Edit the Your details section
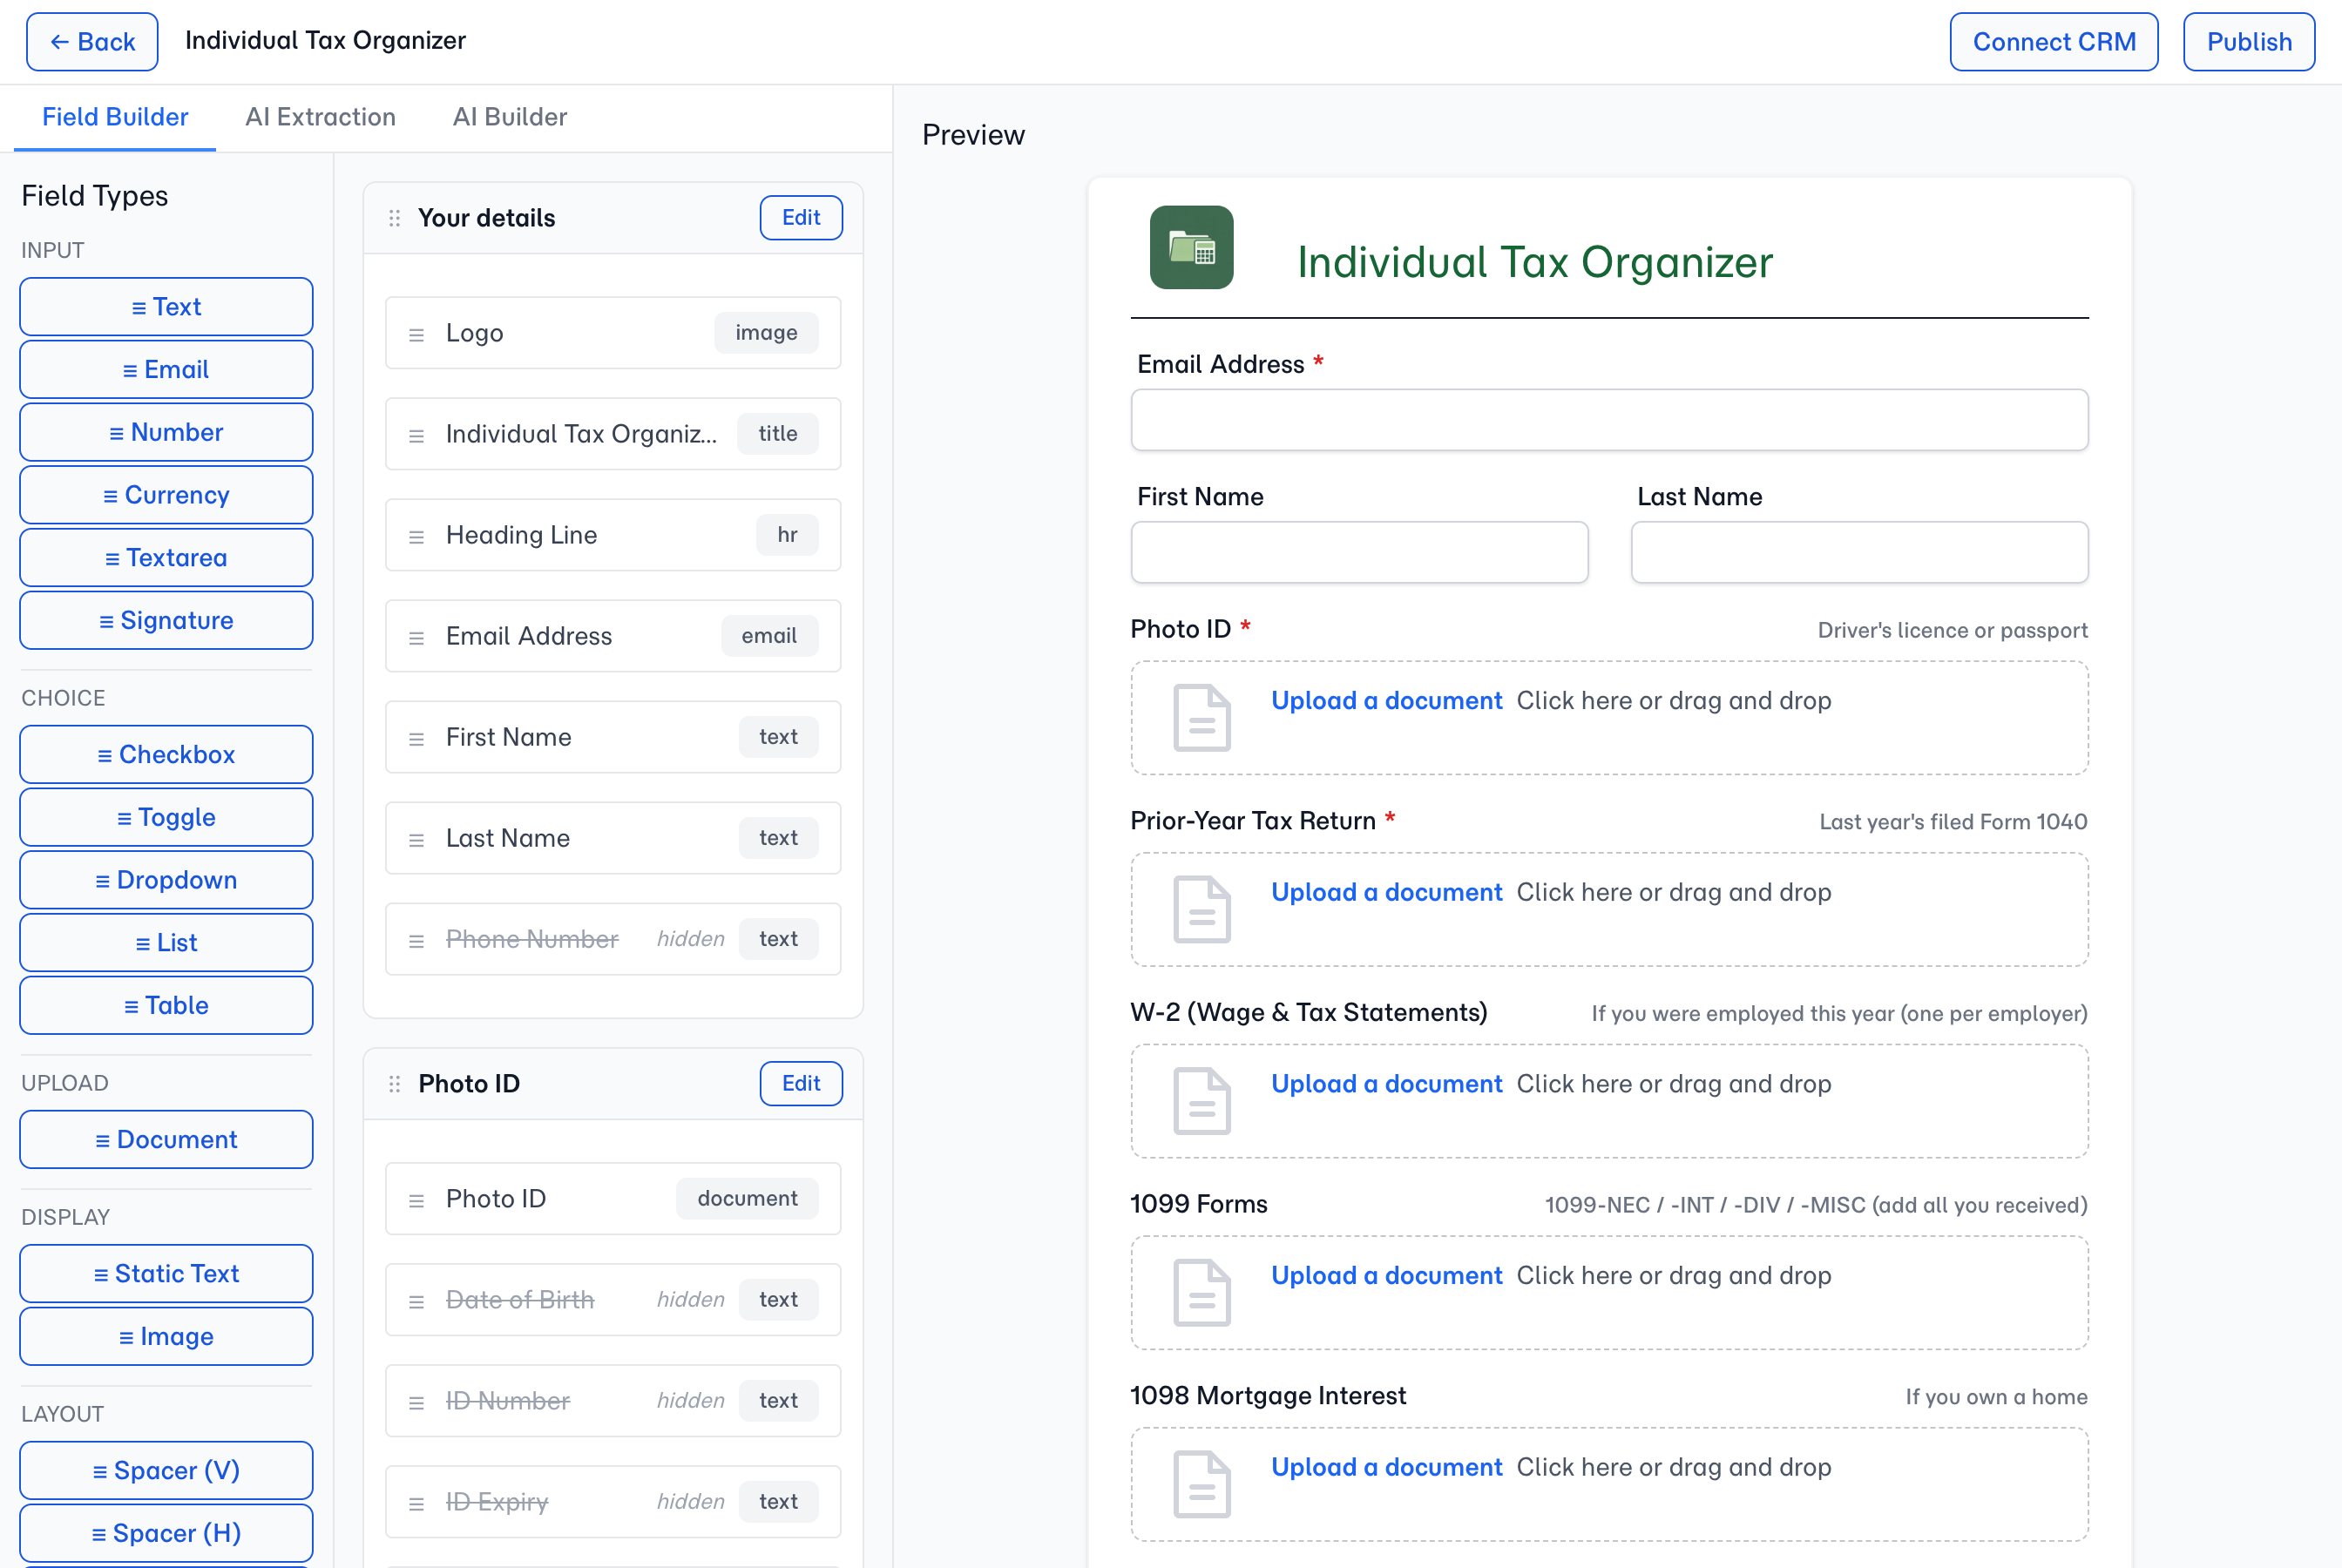Screen dimensions: 2342x1568 click(801, 218)
